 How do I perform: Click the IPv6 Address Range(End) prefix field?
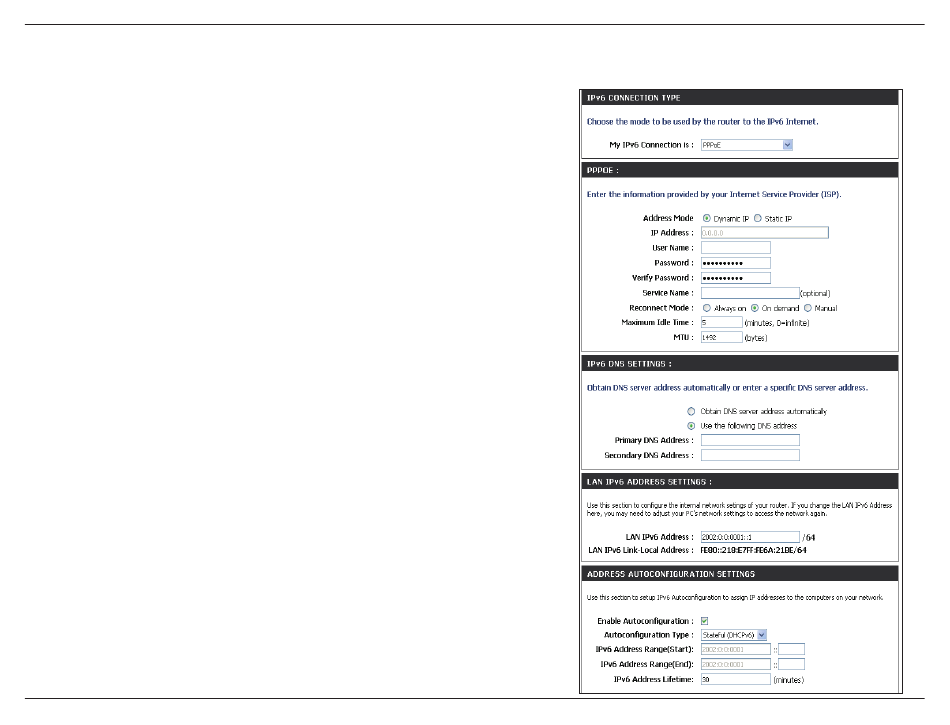click(736, 664)
